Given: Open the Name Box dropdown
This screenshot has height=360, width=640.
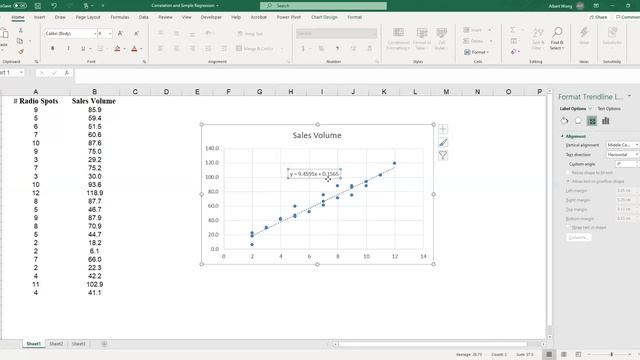Looking at the screenshot, I should pyautogui.click(x=21, y=73).
